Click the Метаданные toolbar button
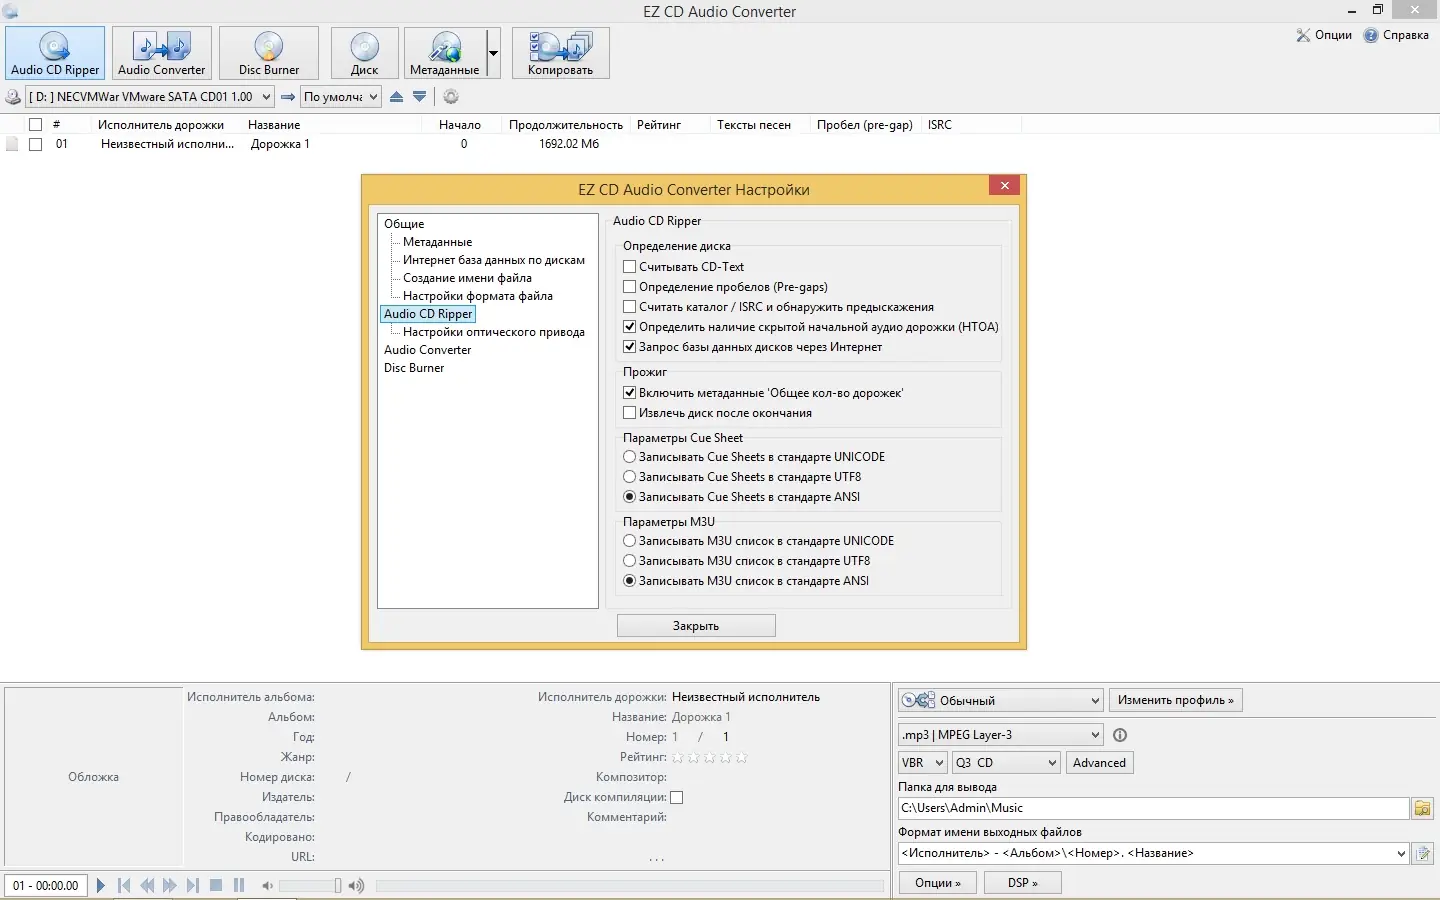The image size is (1440, 900). tap(445, 53)
